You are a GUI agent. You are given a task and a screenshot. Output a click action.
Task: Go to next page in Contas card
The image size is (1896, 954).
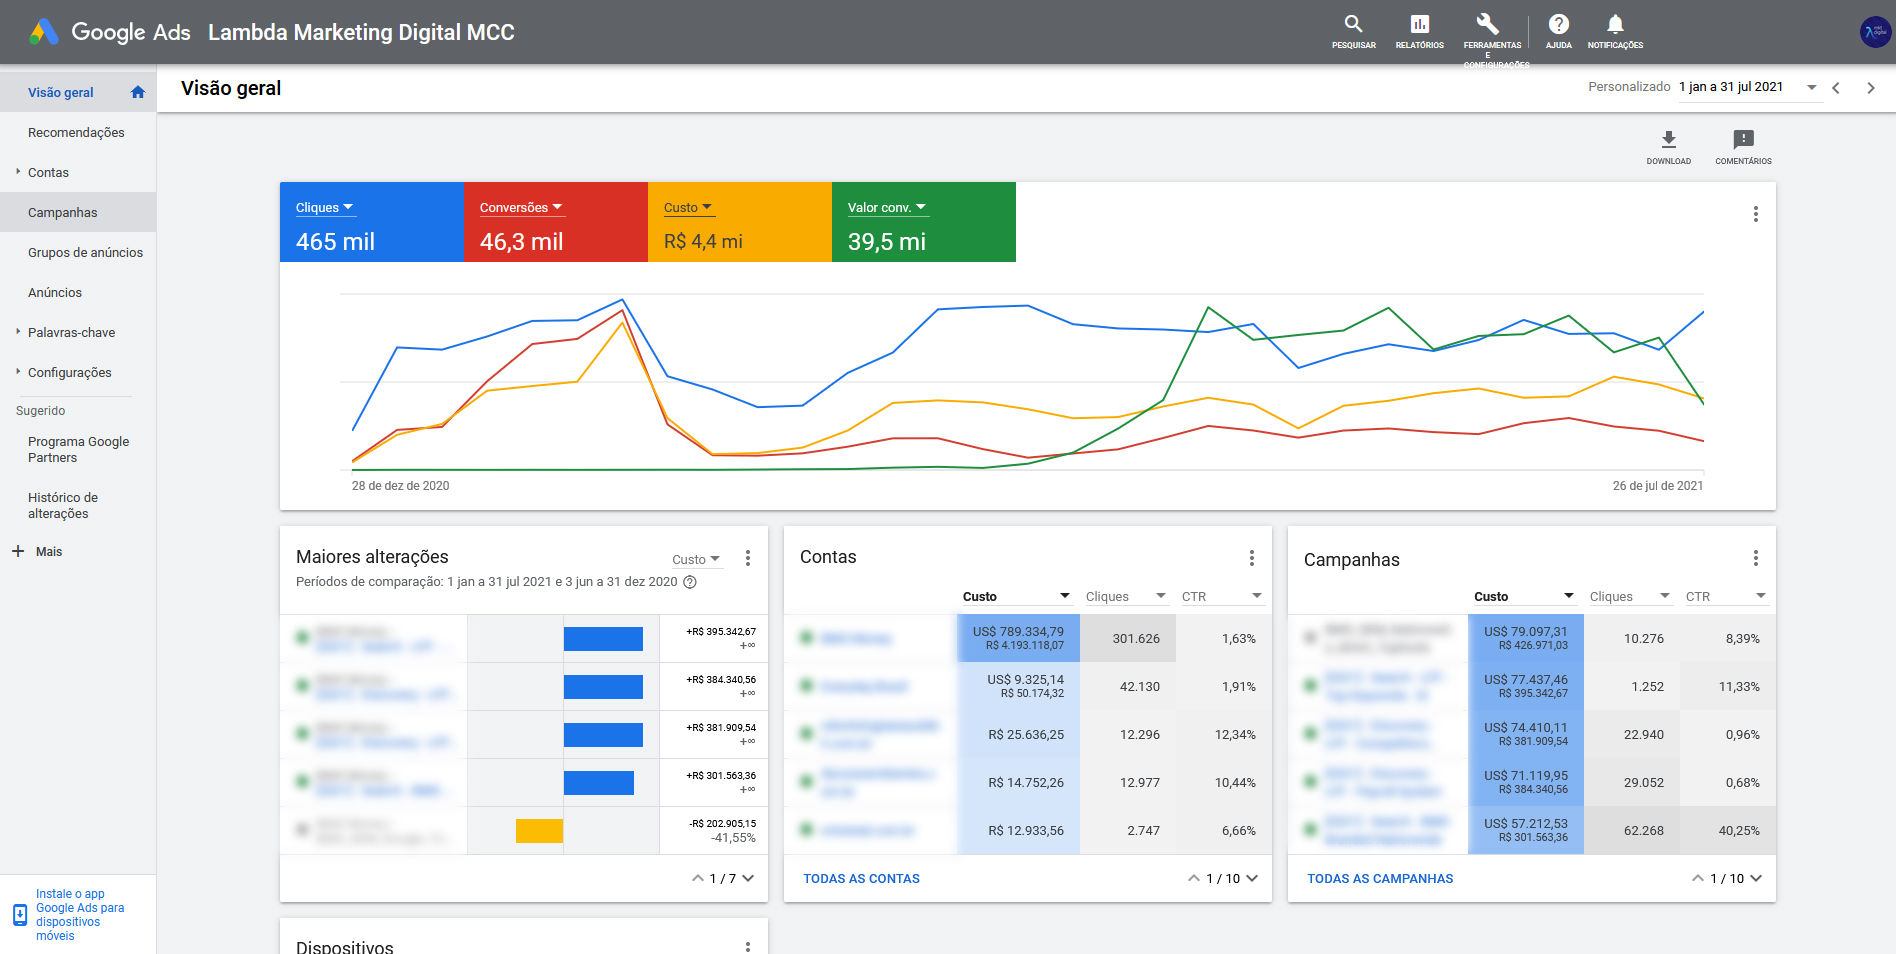[1252, 878]
